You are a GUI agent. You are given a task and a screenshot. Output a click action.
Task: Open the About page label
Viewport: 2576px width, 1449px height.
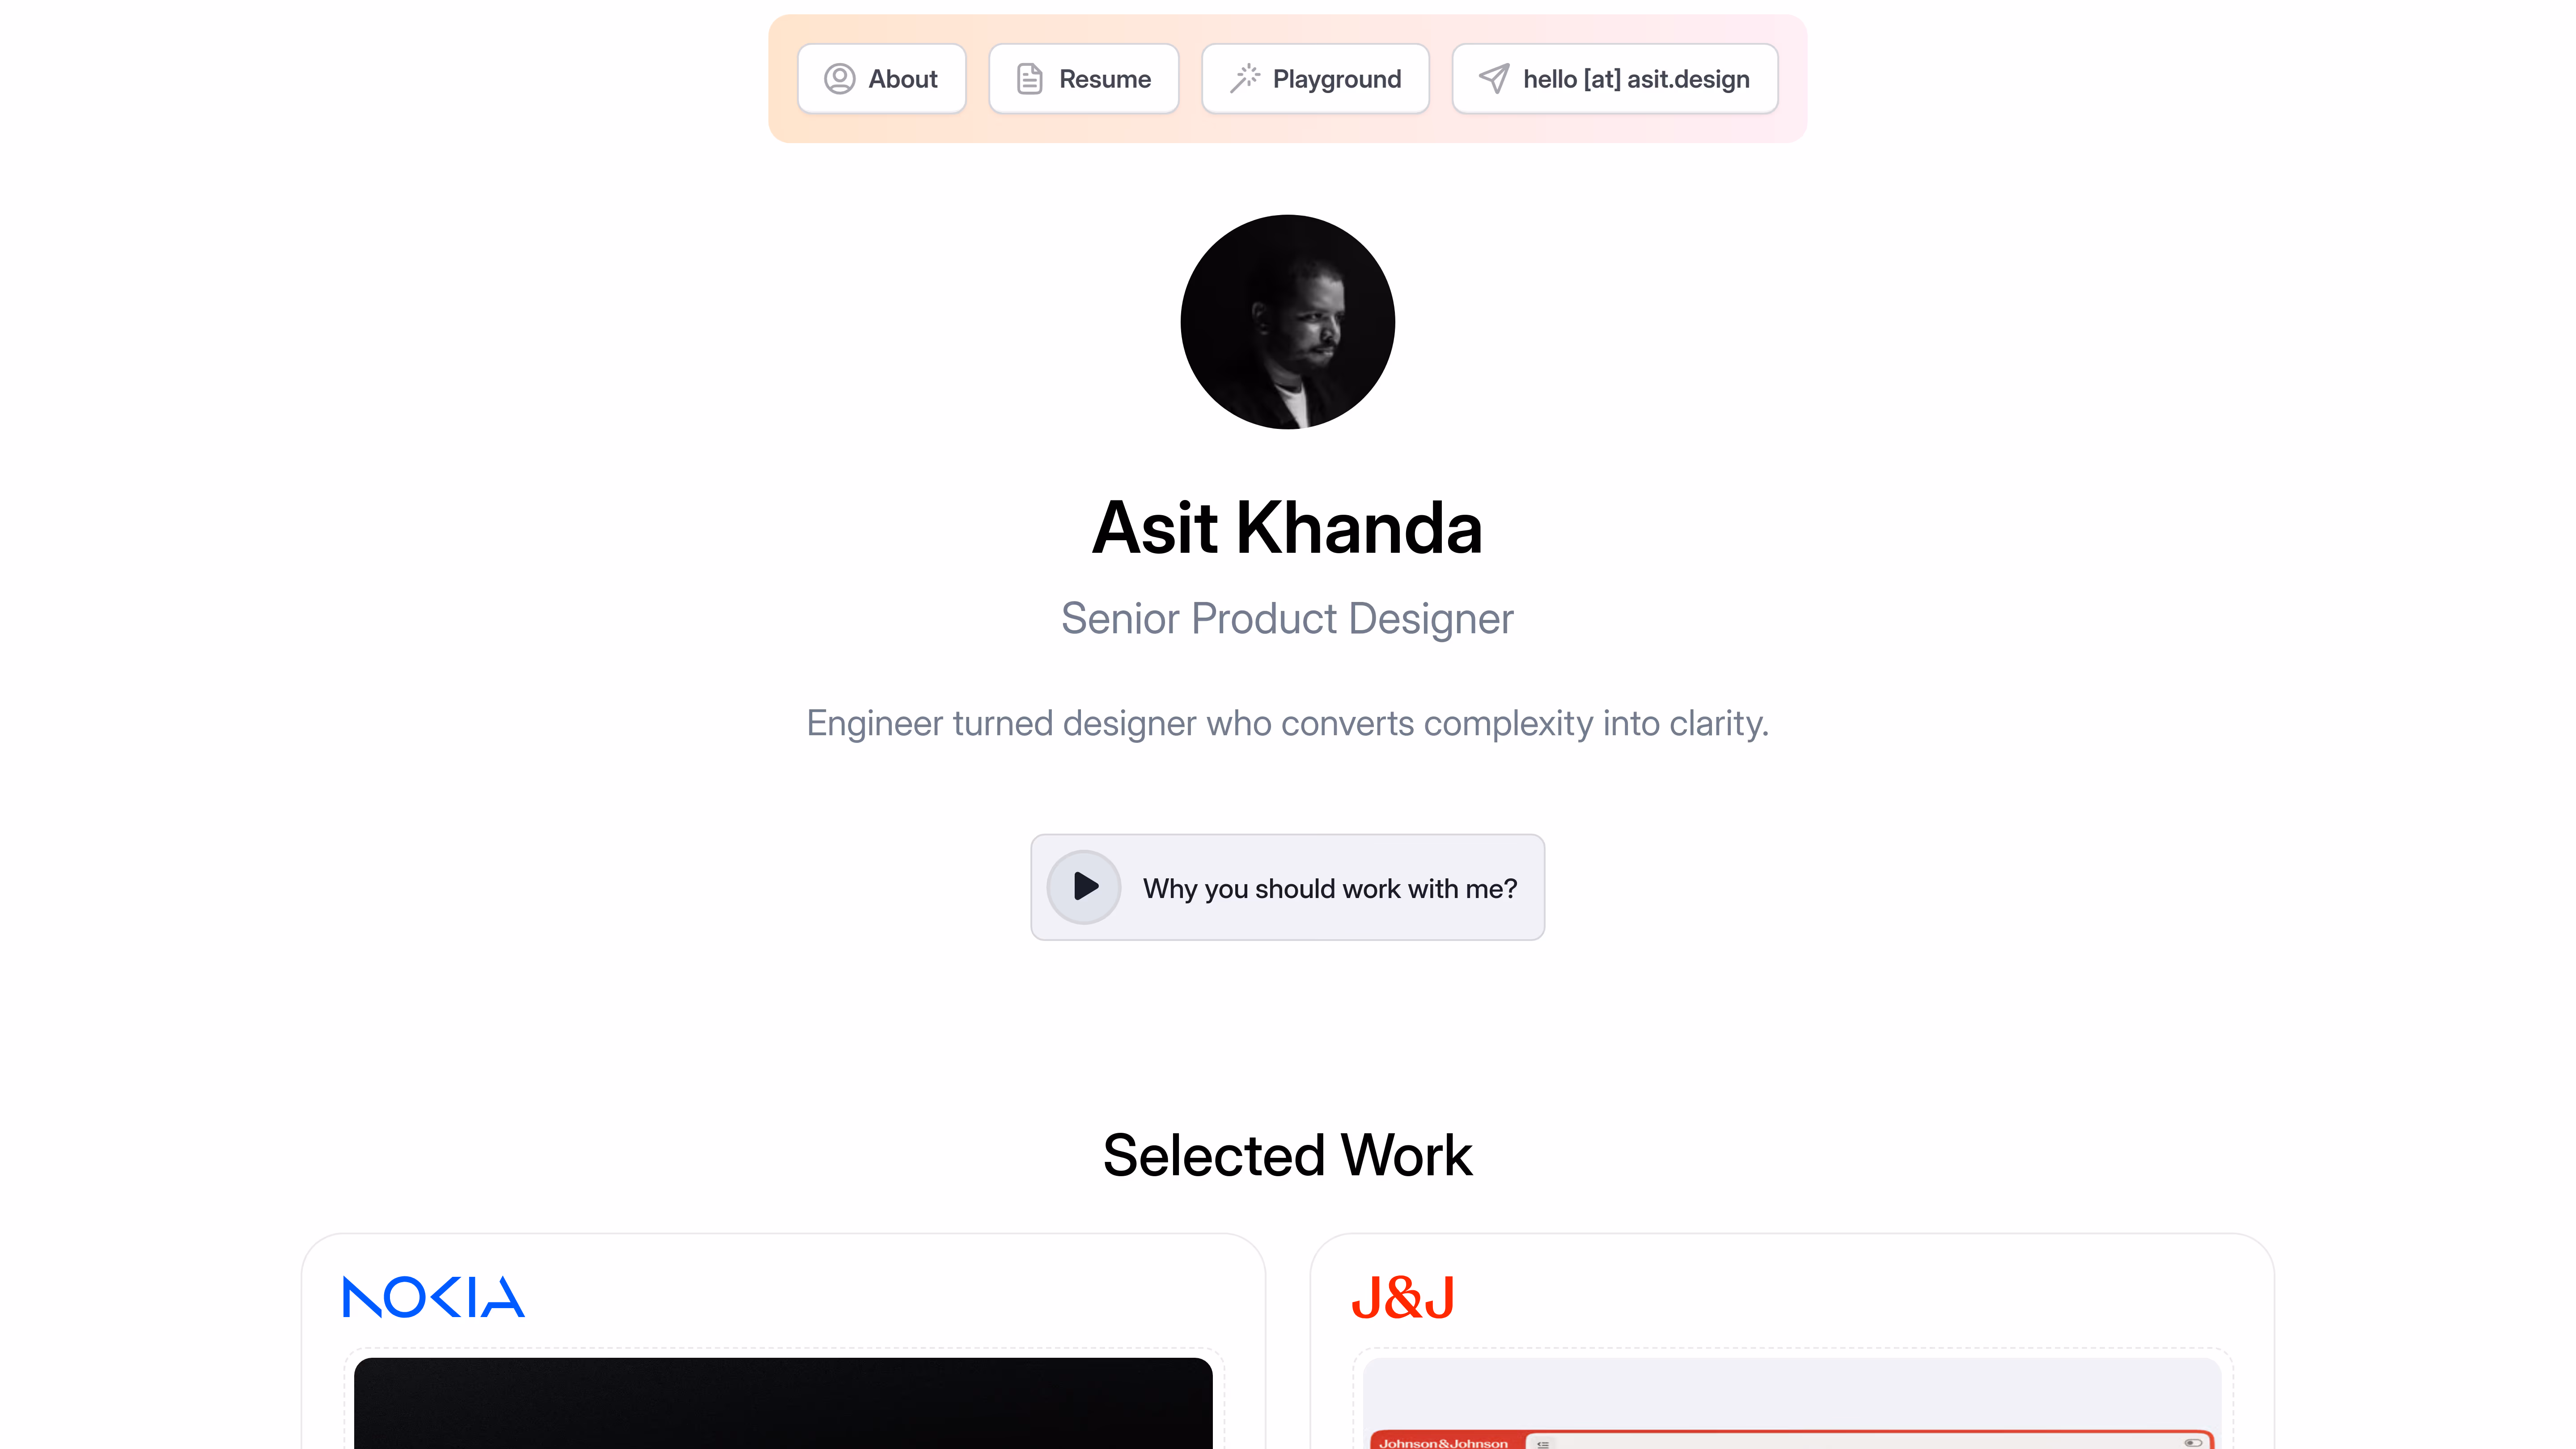pyautogui.click(x=902, y=79)
